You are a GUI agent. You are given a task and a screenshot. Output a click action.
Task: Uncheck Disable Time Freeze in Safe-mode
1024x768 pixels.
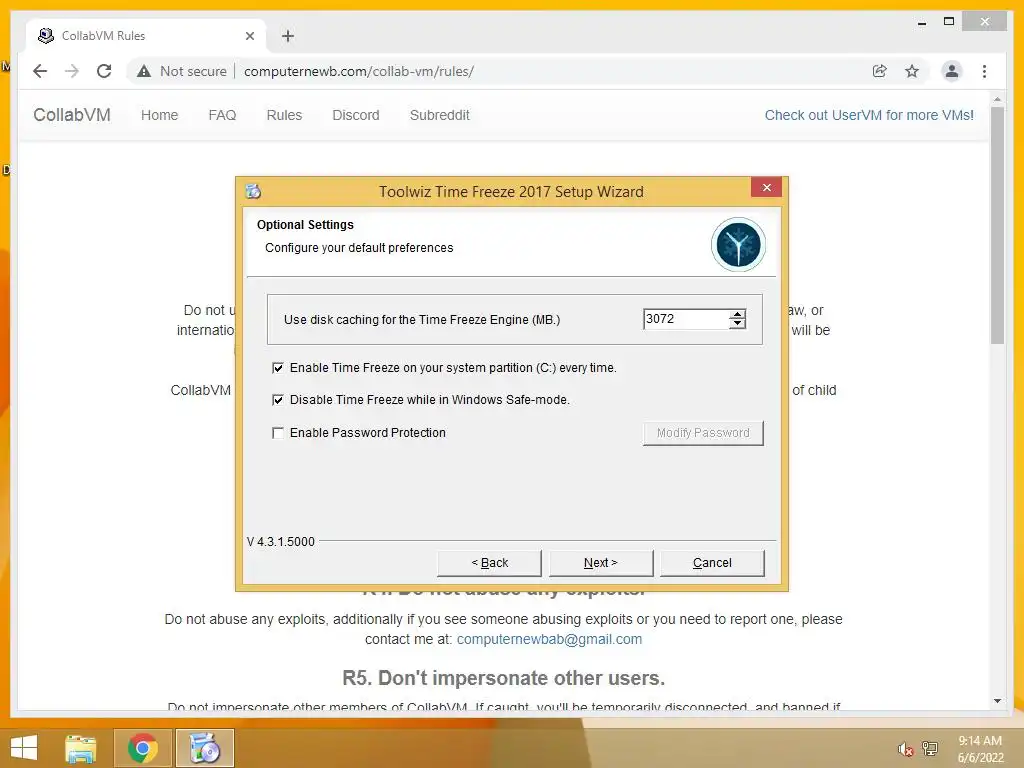[x=278, y=400]
